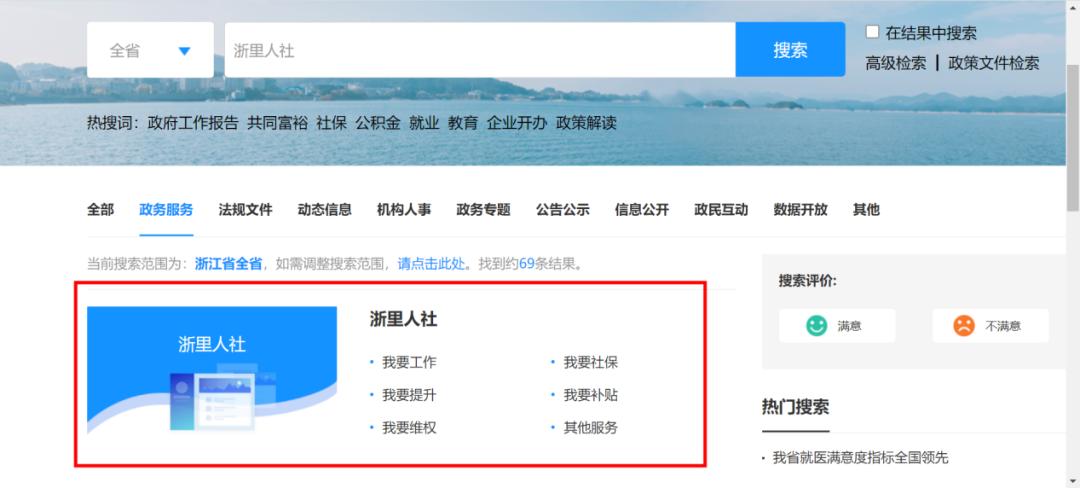Open the 我要工作 service link
The width and height of the screenshot is (1080, 488).
[408, 362]
